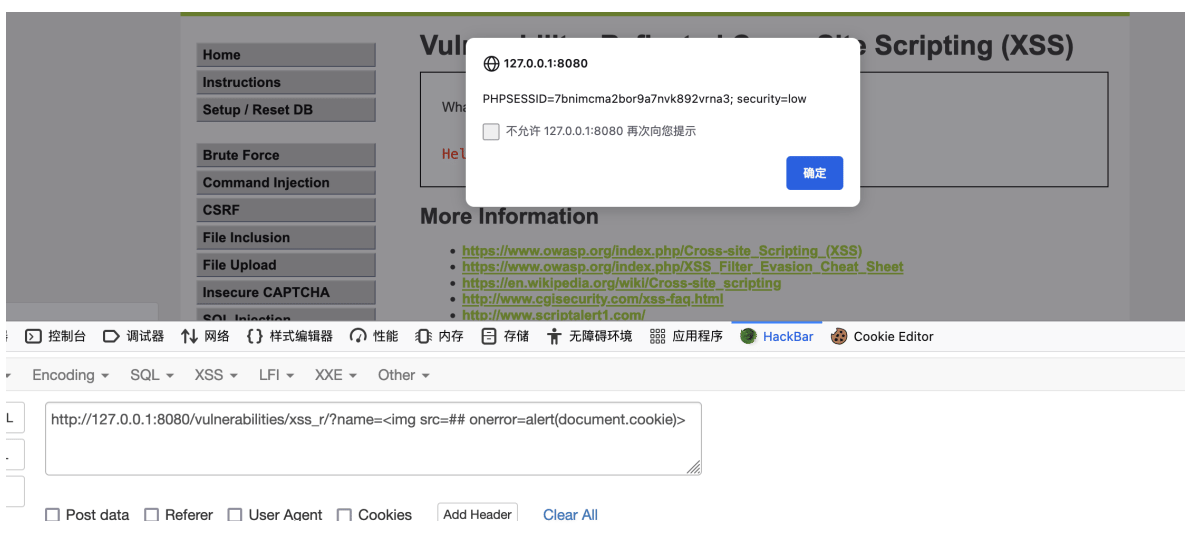
Task: Click inside the HackBar URL text area
Action: [373, 438]
